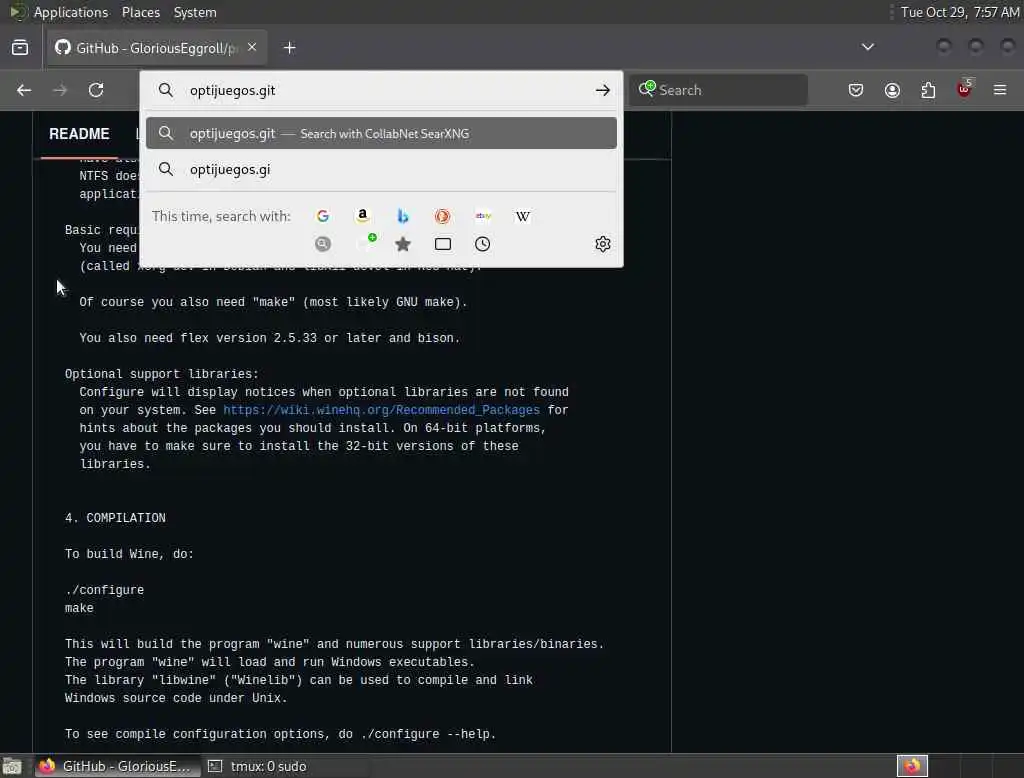The height and width of the screenshot is (778, 1024).
Task: Click the toolbar Search box
Action: pos(718,90)
